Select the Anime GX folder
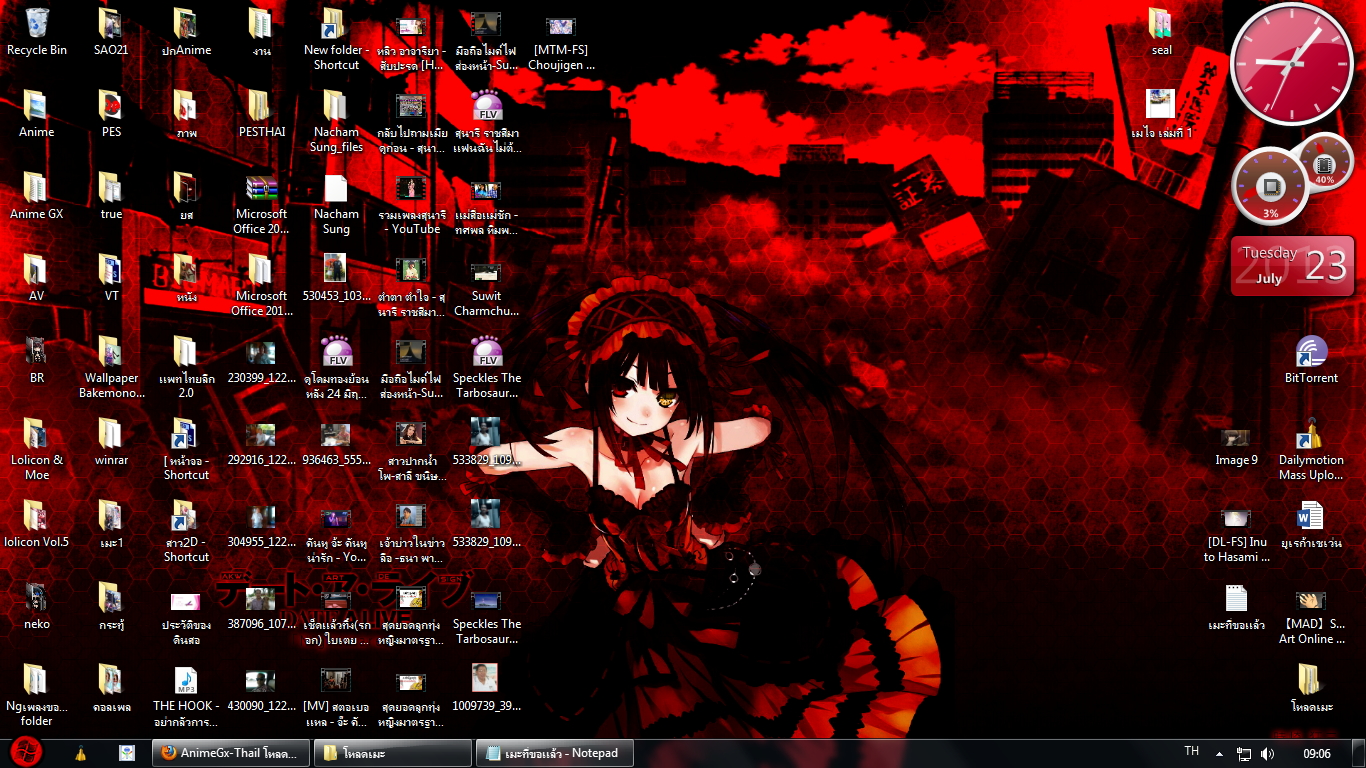This screenshot has height=768, width=1366. 37,196
